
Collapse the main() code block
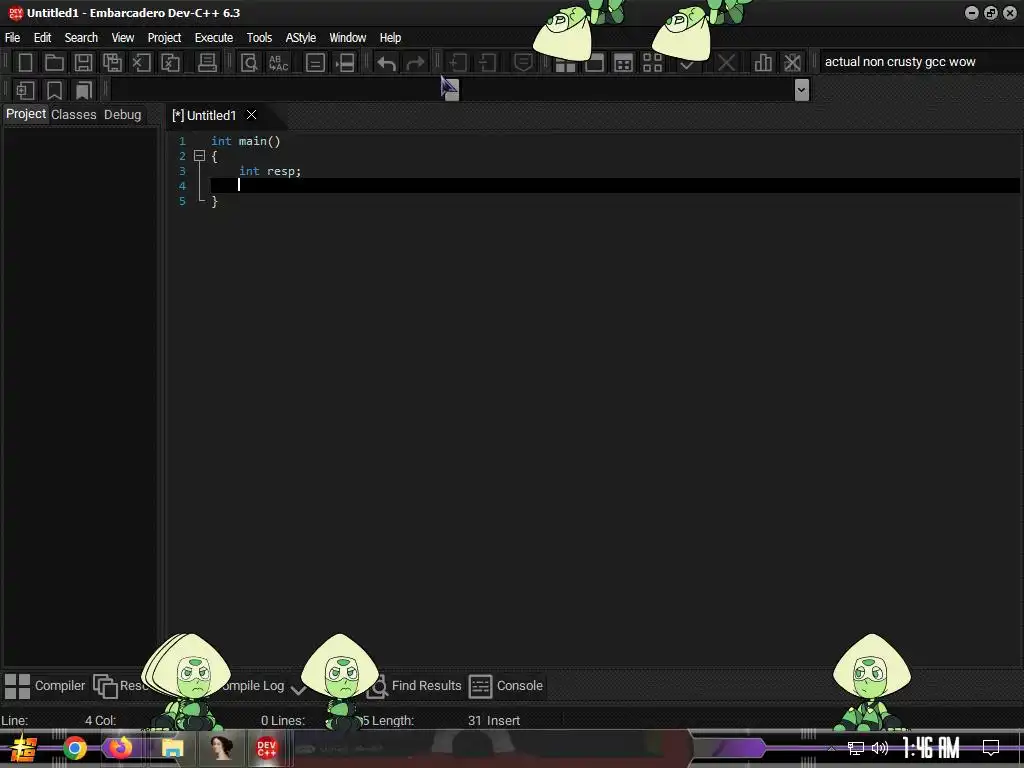[x=199, y=156]
